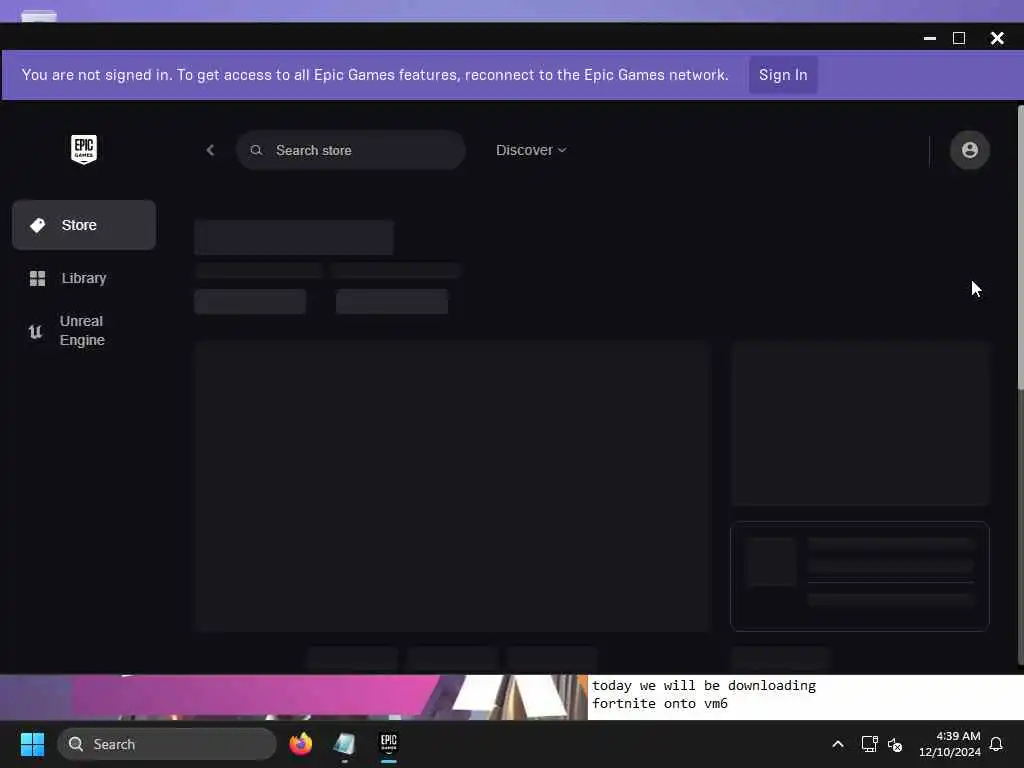
Task: Click the network status tray icon
Action: [869, 744]
